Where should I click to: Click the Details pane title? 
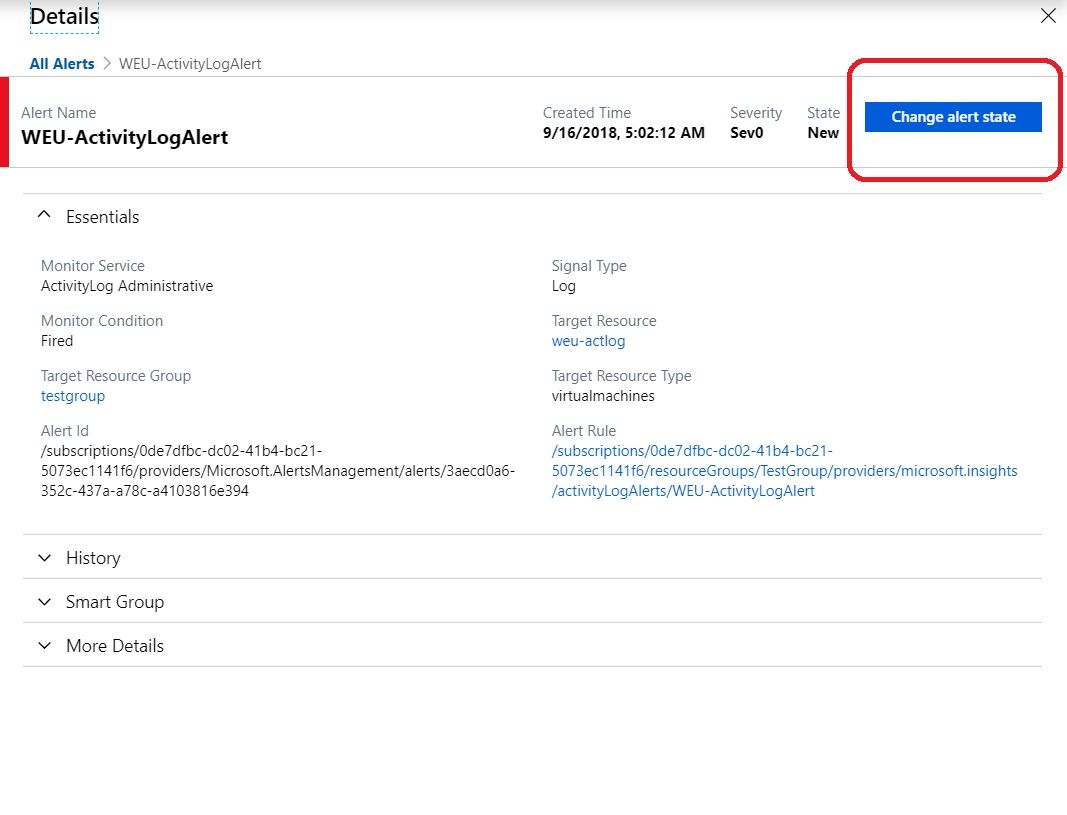pyautogui.click(x=65, y=16)
